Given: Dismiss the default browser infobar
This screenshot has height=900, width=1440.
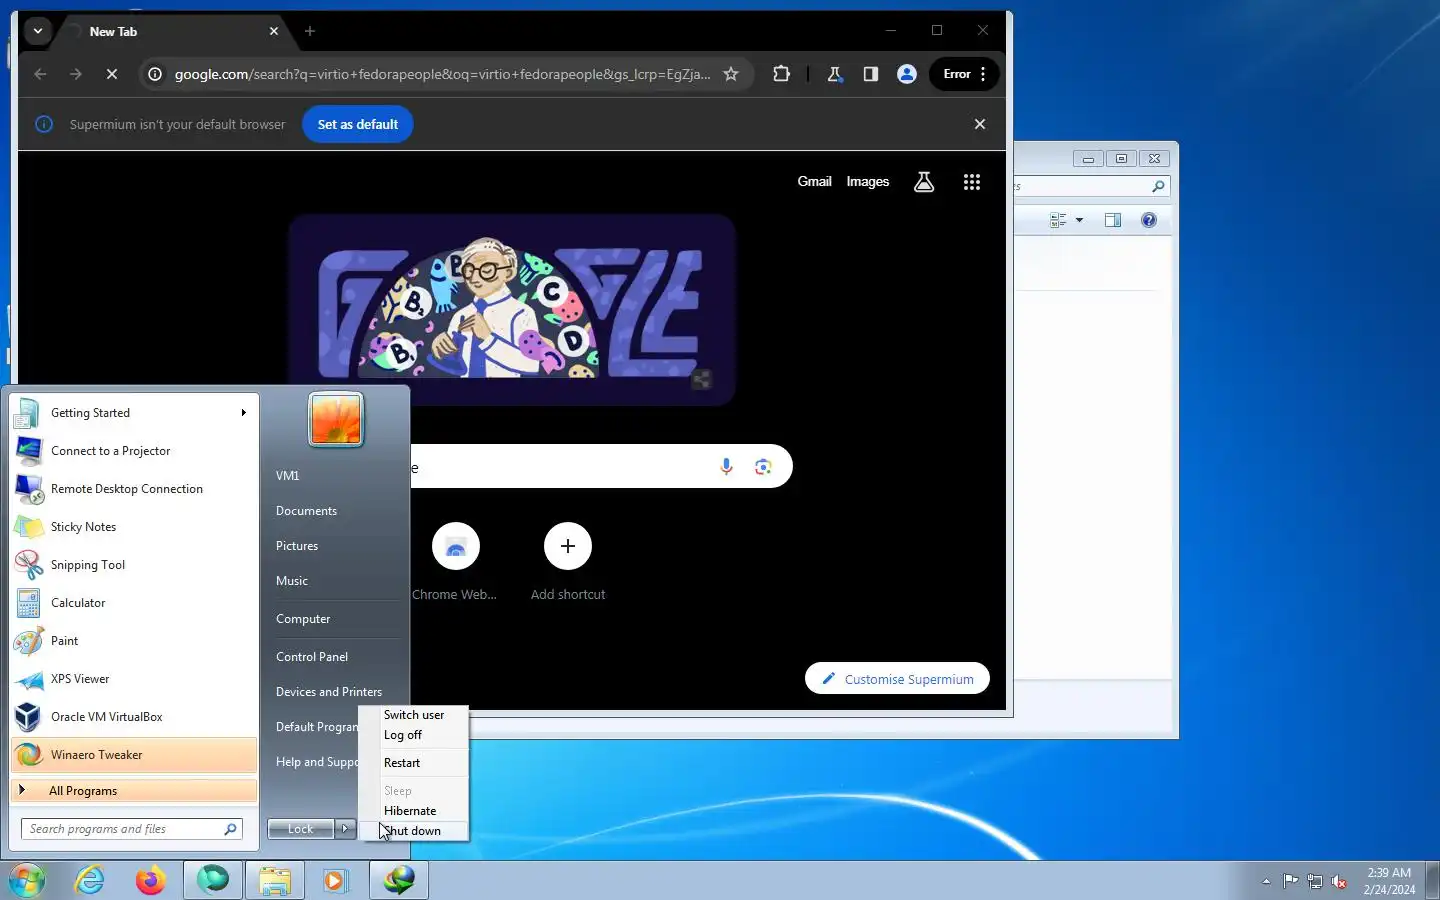Looking at the screenshot, I should point(980,124).
